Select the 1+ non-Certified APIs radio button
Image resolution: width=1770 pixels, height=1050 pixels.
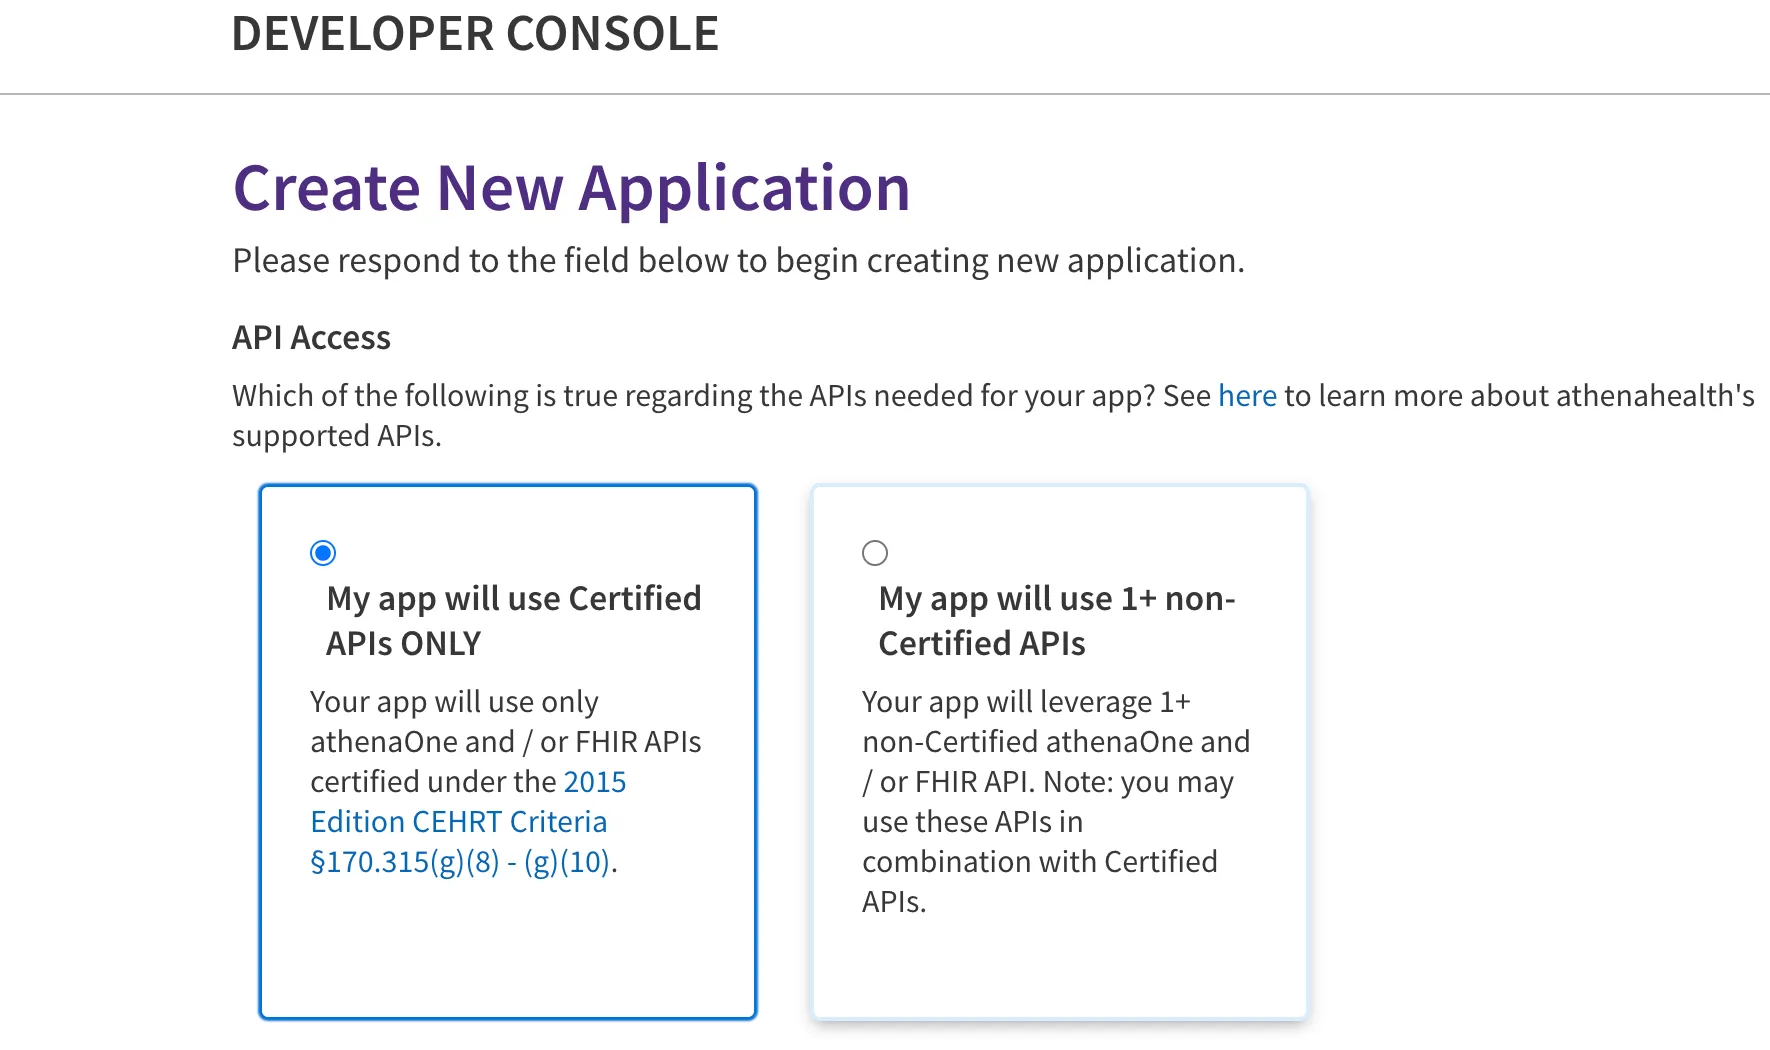[x=875, y=553]
